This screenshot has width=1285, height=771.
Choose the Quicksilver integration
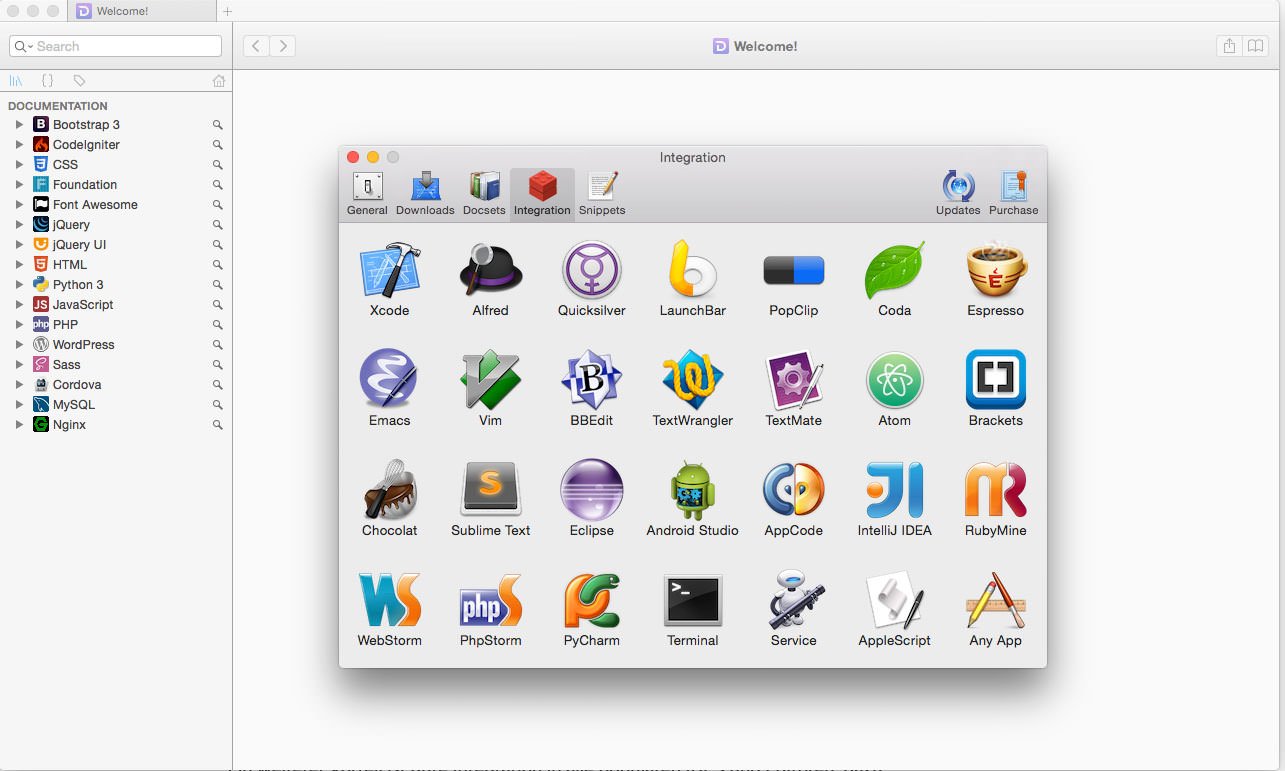tap(591, 270)
